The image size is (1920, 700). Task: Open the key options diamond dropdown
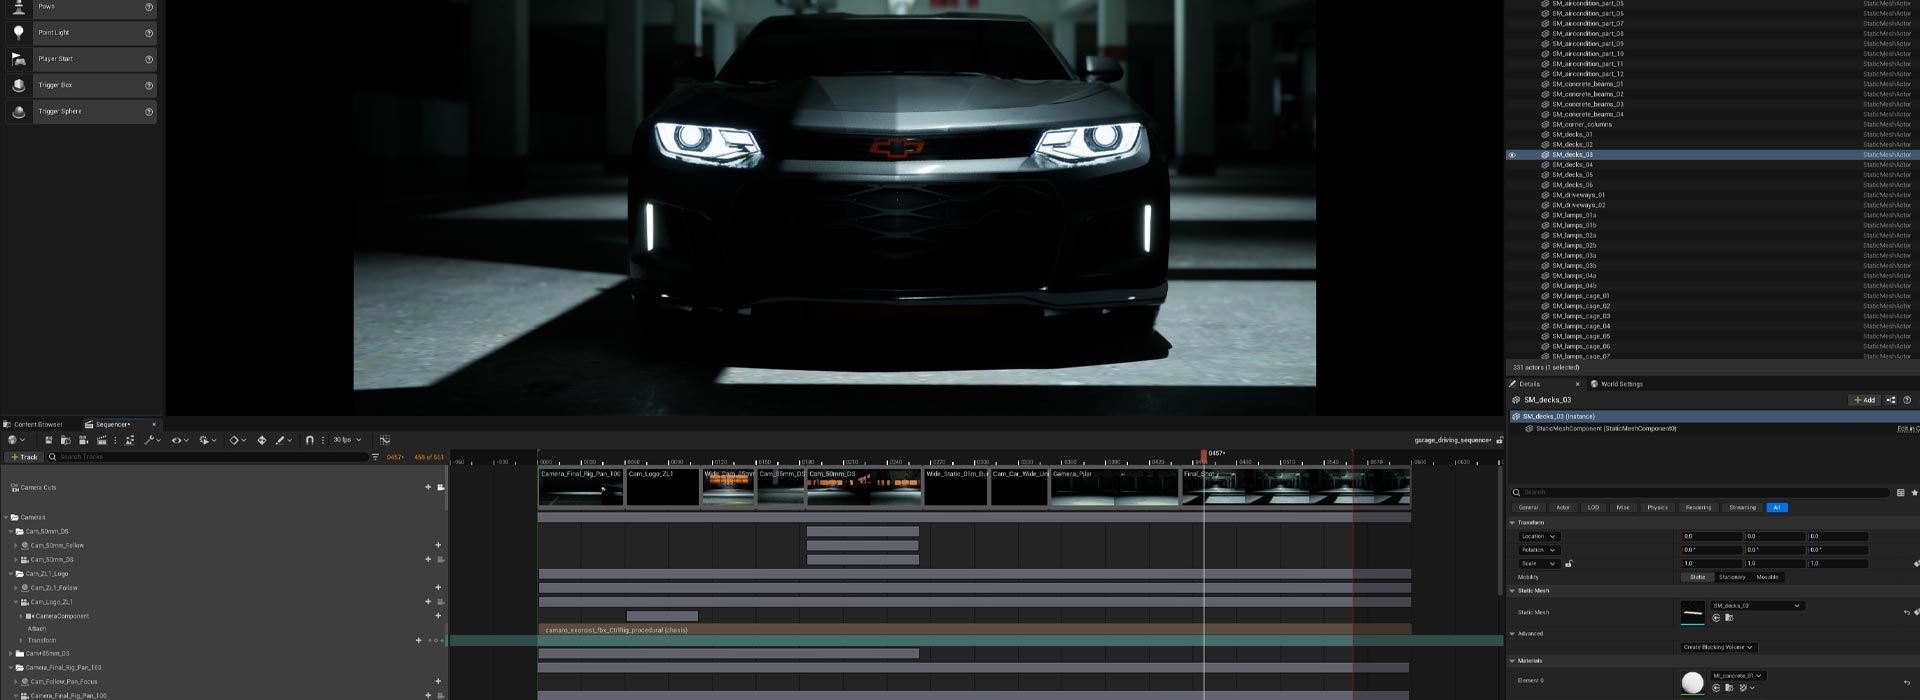tap(237, 440)
